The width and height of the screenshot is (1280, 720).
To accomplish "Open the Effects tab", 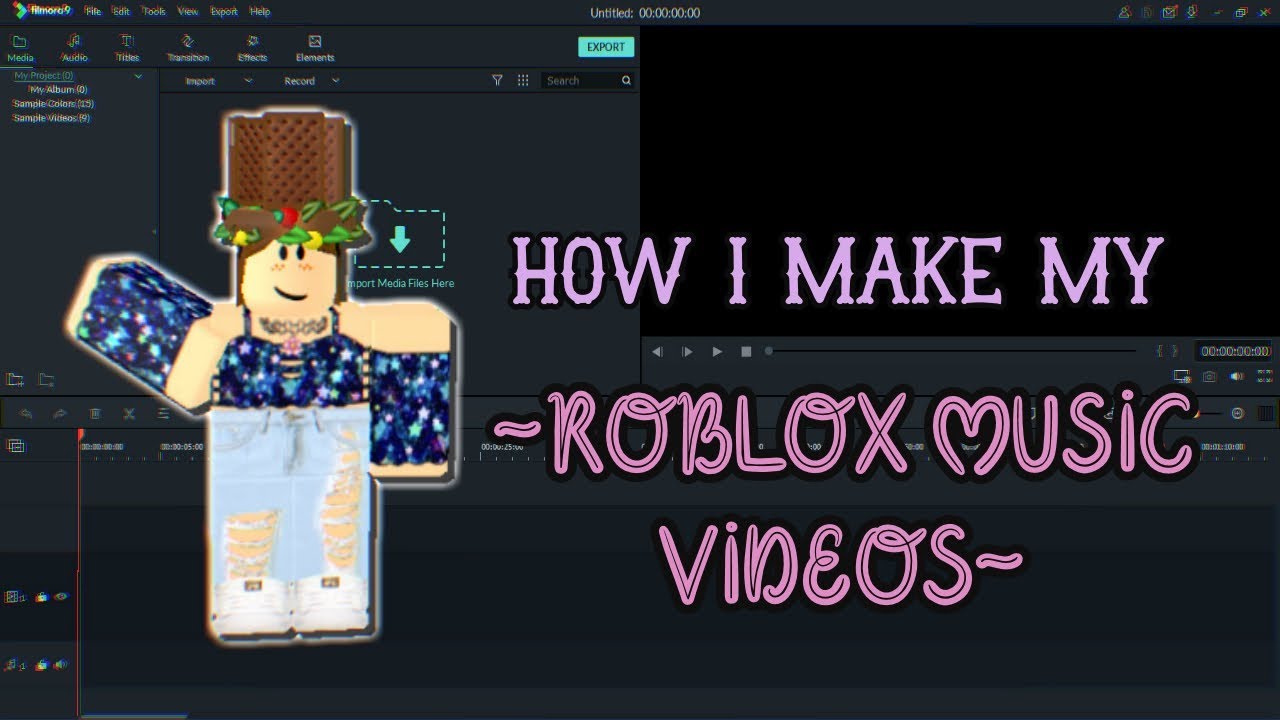I will click(252, 48).
